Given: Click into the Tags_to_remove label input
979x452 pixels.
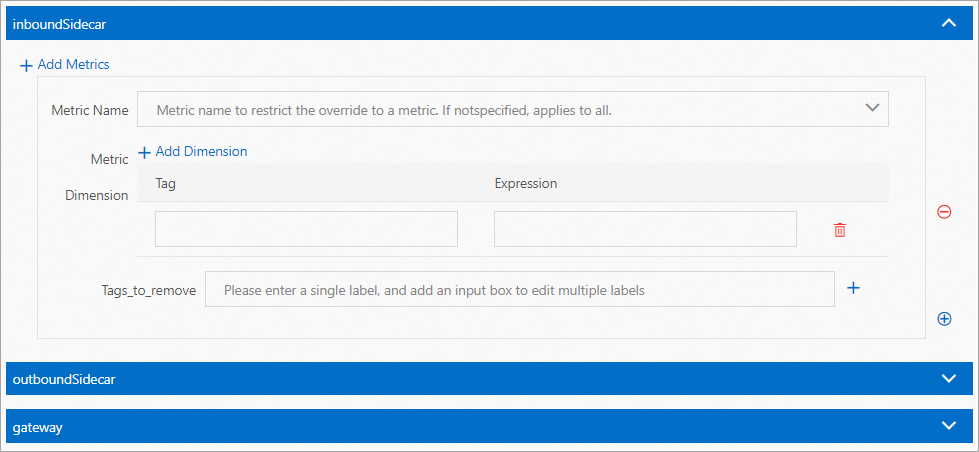Looking at the screenshot, I should coord(519,290).
